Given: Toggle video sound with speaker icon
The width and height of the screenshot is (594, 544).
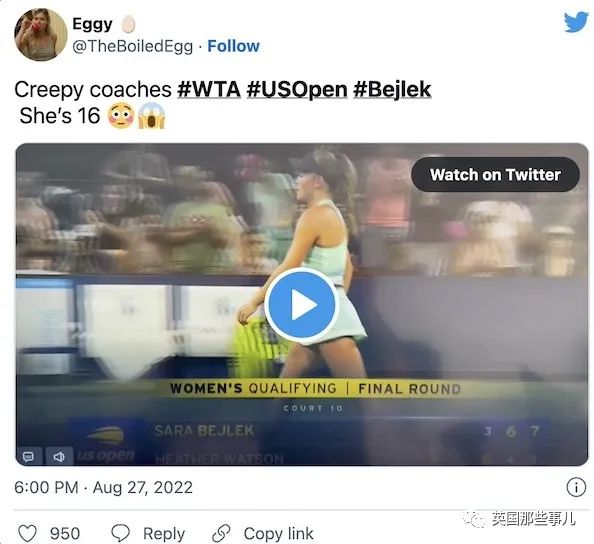Looking at the screenshot, I should pyautogui.click(x=59, y=456).
